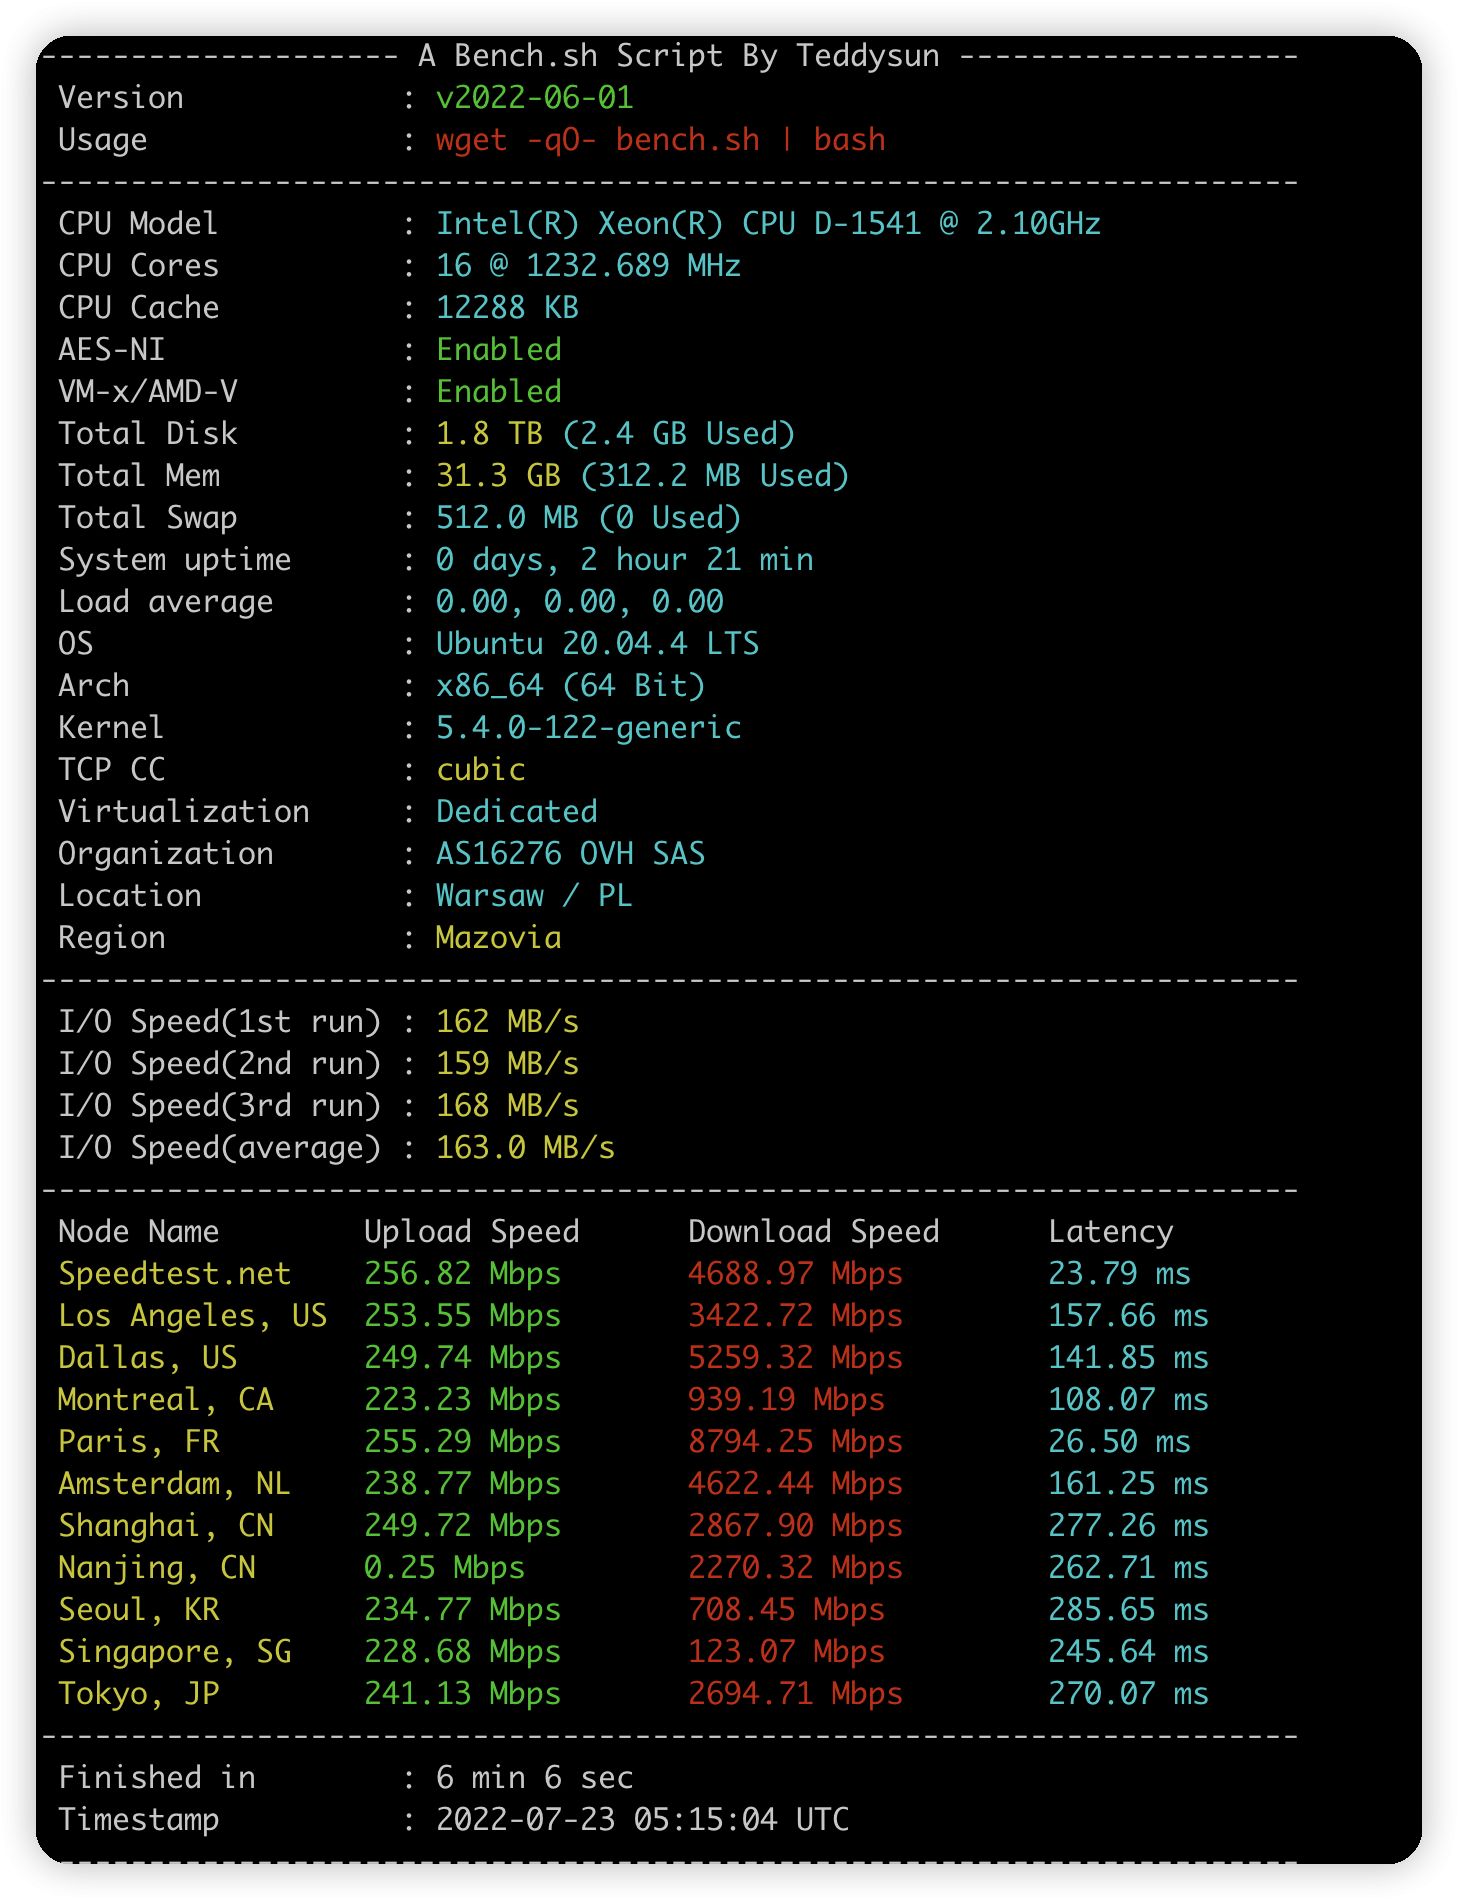Click the timestamp 2022-07-23 05:15:04 UTC
1458x1900 pixels.
pyautogui.click(x=642, y=1820)
